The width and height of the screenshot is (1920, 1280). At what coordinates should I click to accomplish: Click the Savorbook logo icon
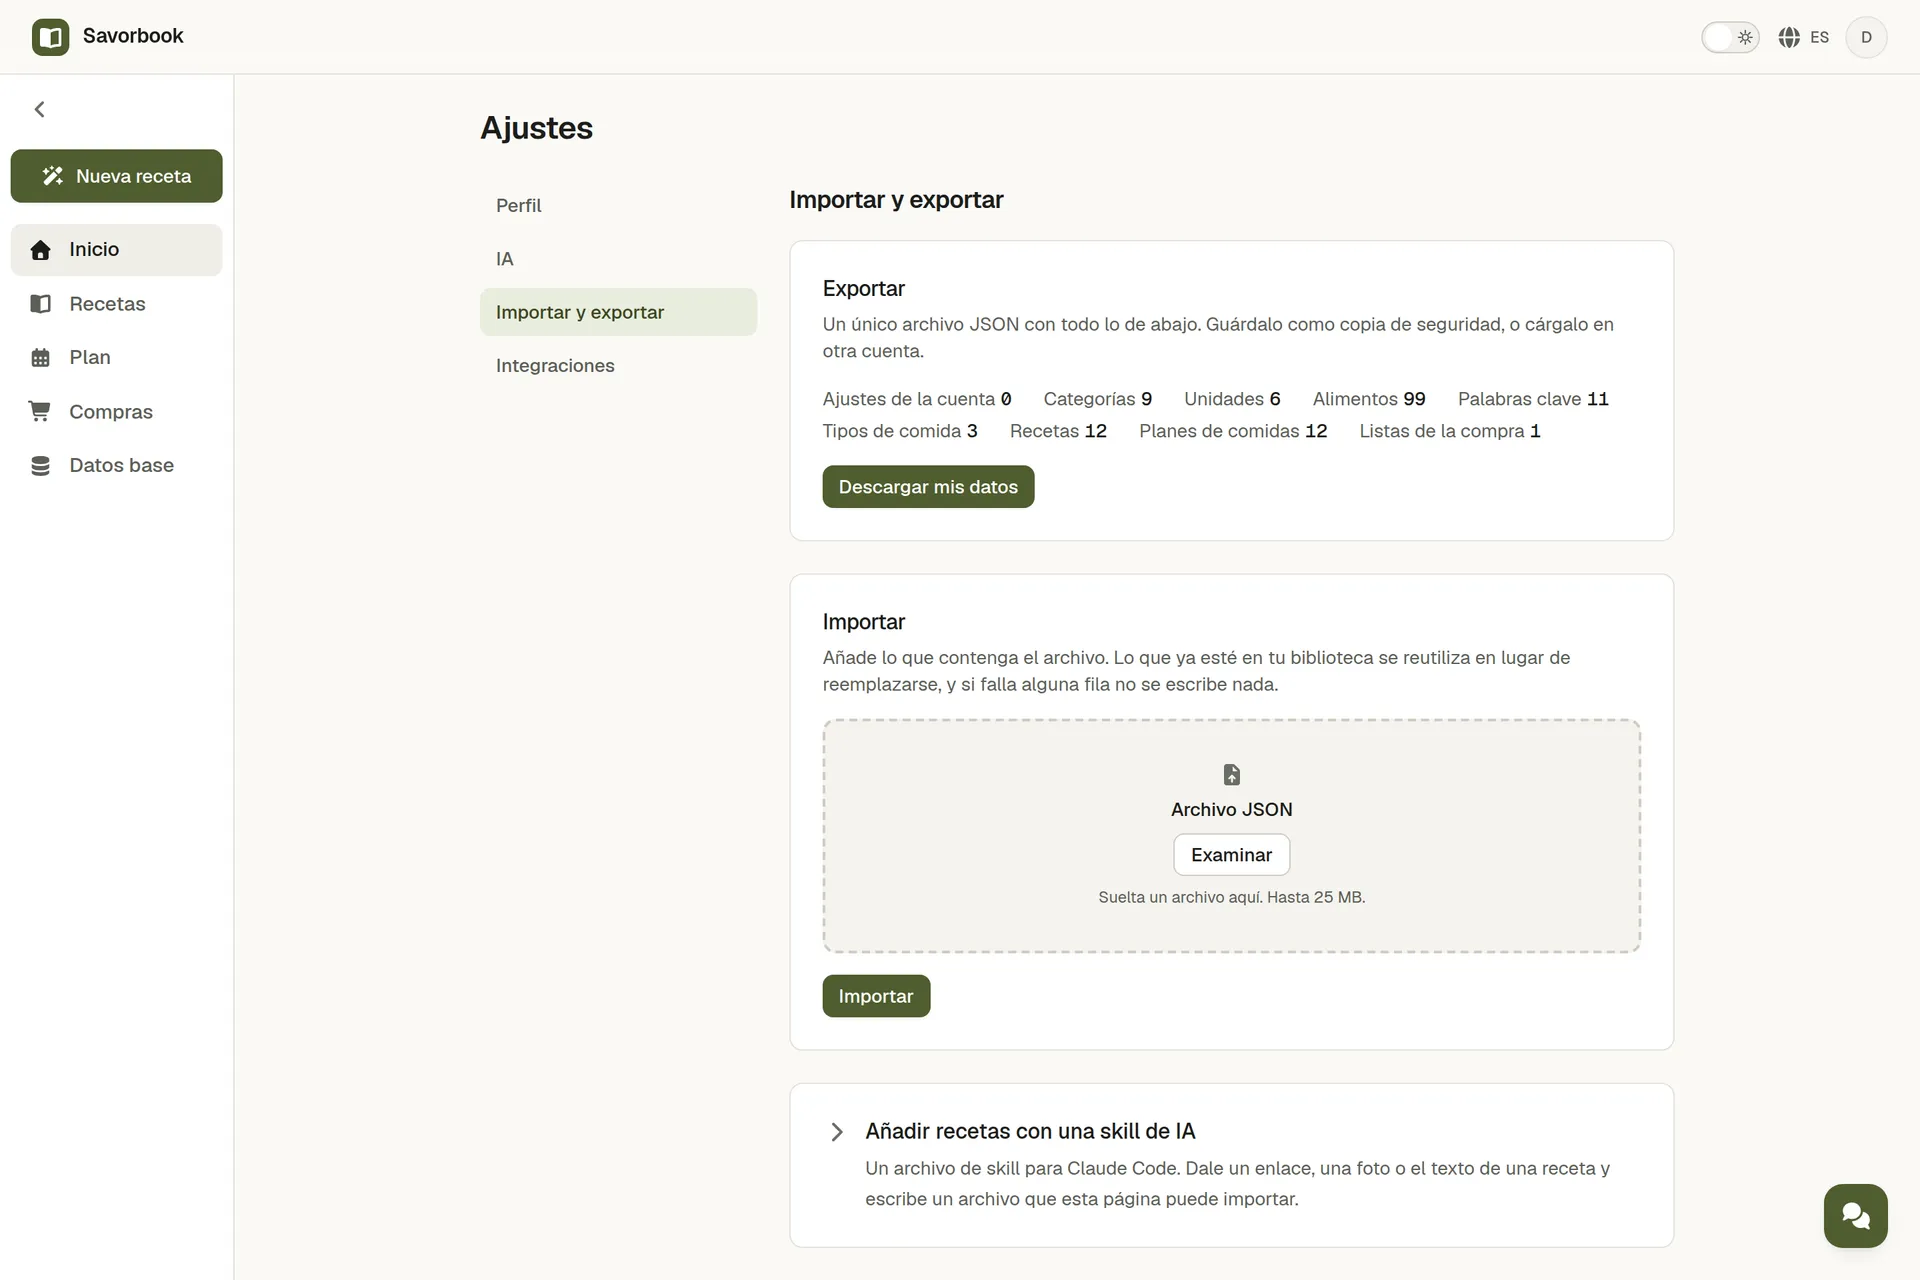point(50,37)
